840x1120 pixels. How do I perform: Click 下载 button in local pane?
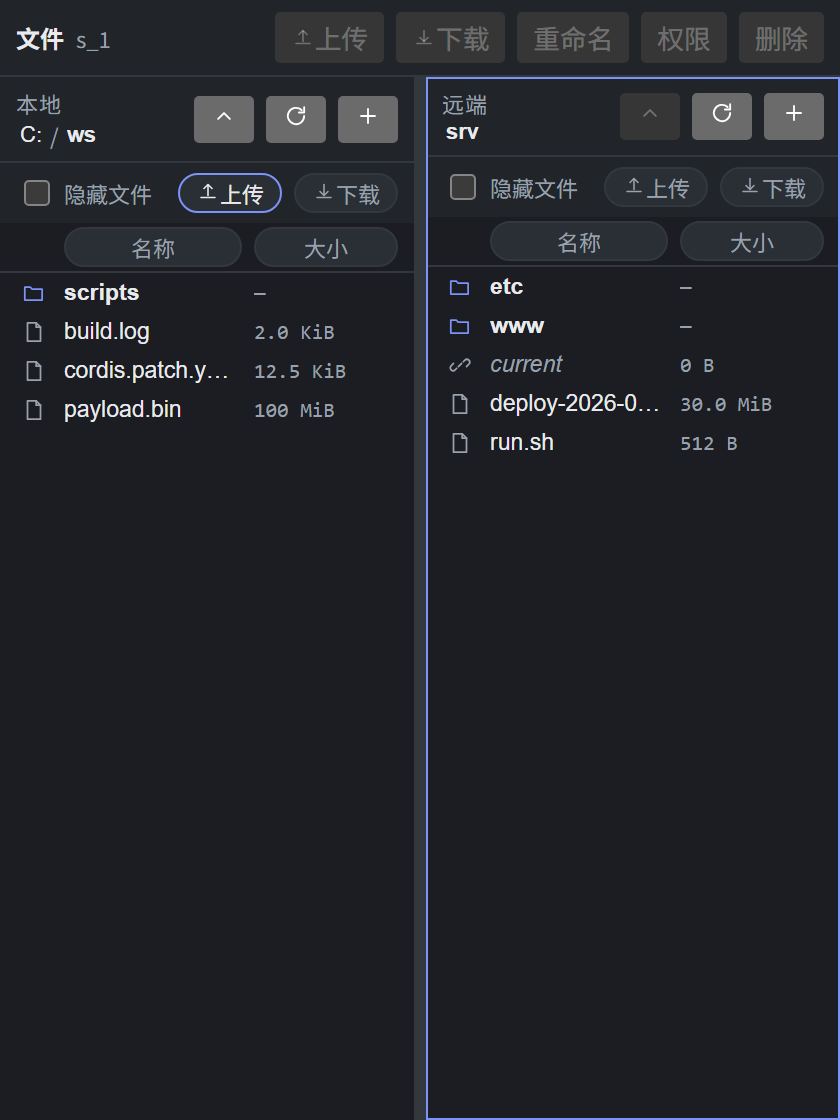coord(346,193)
